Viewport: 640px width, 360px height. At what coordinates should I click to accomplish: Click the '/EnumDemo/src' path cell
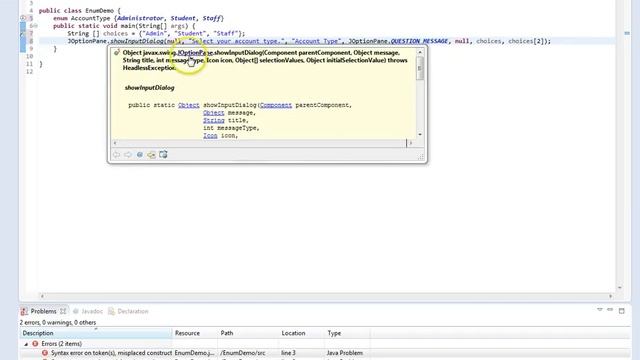243,353
